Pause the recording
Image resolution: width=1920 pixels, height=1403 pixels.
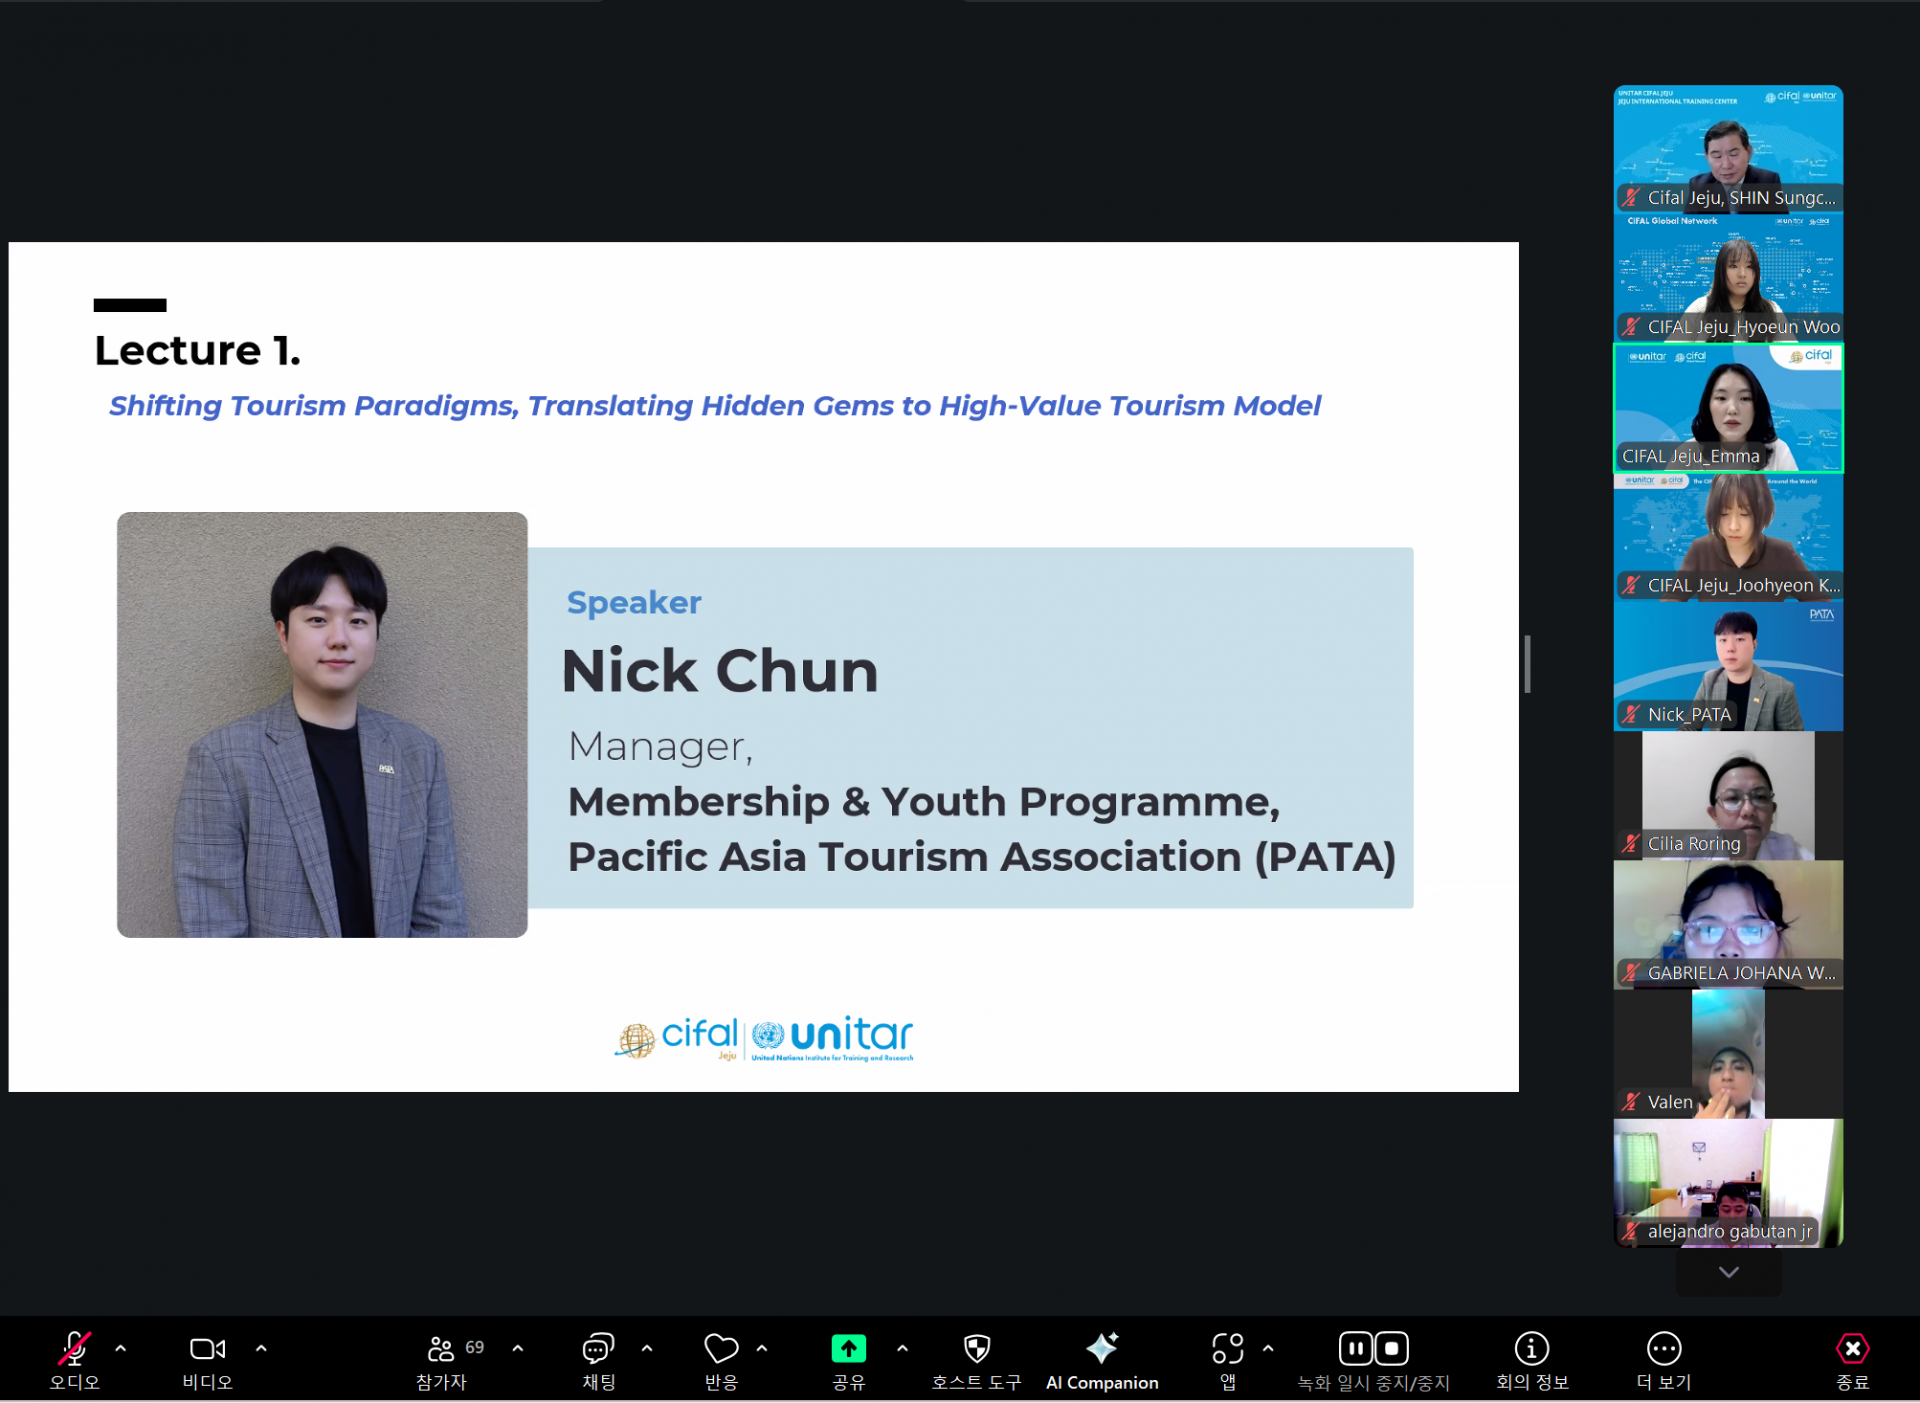click(1356, 1349)
